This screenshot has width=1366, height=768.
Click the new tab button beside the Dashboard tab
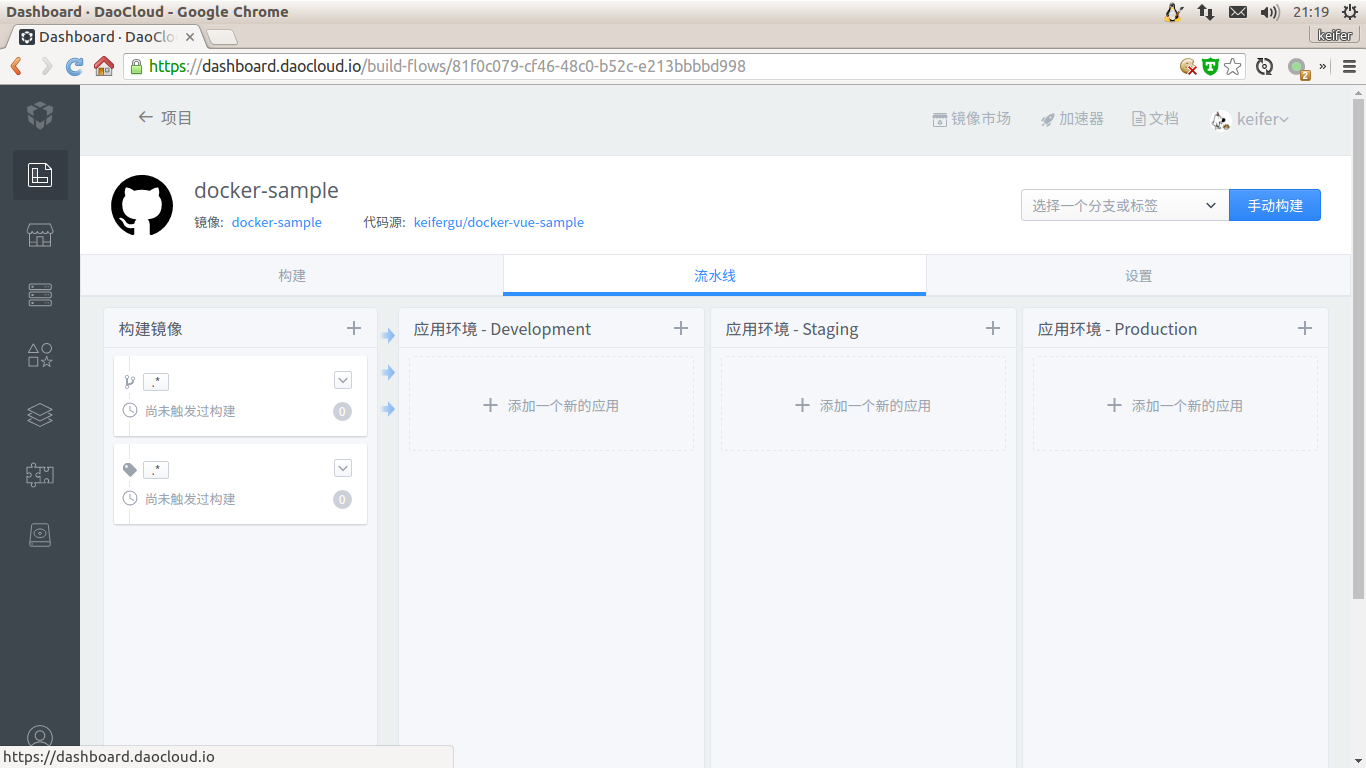point(222,37)
